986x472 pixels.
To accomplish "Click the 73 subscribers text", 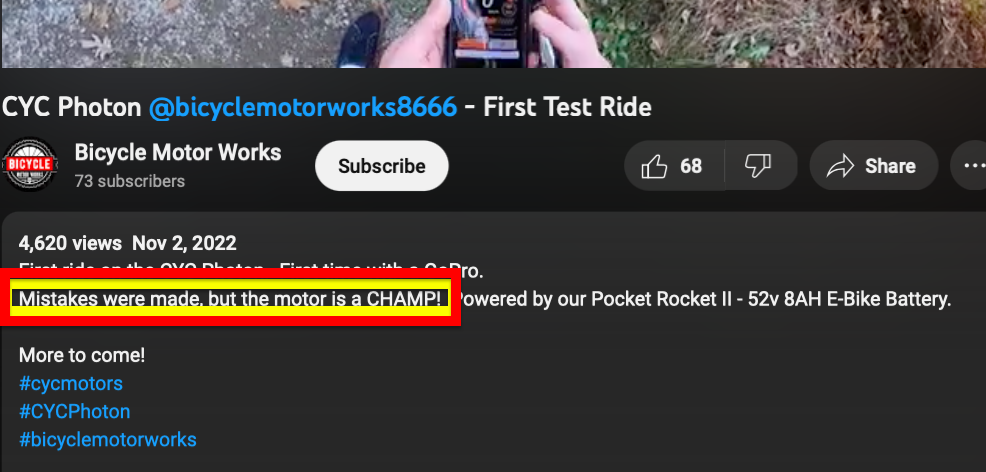I will click(130, 181).
